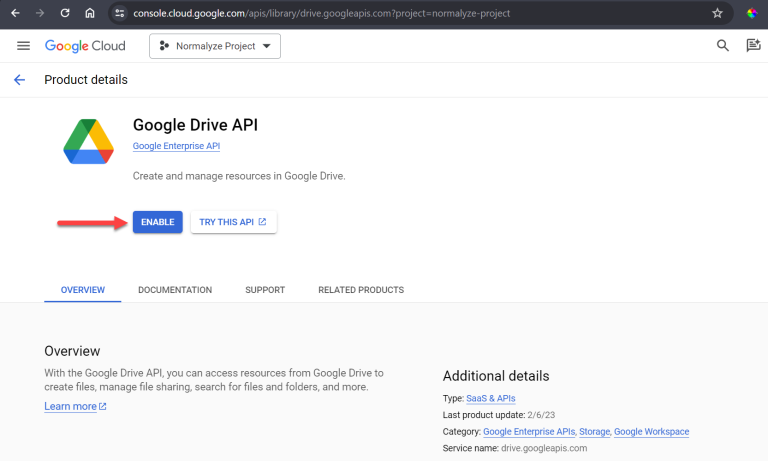This screenshot has width=768, height=461.
Task: Click the Google Drive API logo
Action: tap(88, 141)
